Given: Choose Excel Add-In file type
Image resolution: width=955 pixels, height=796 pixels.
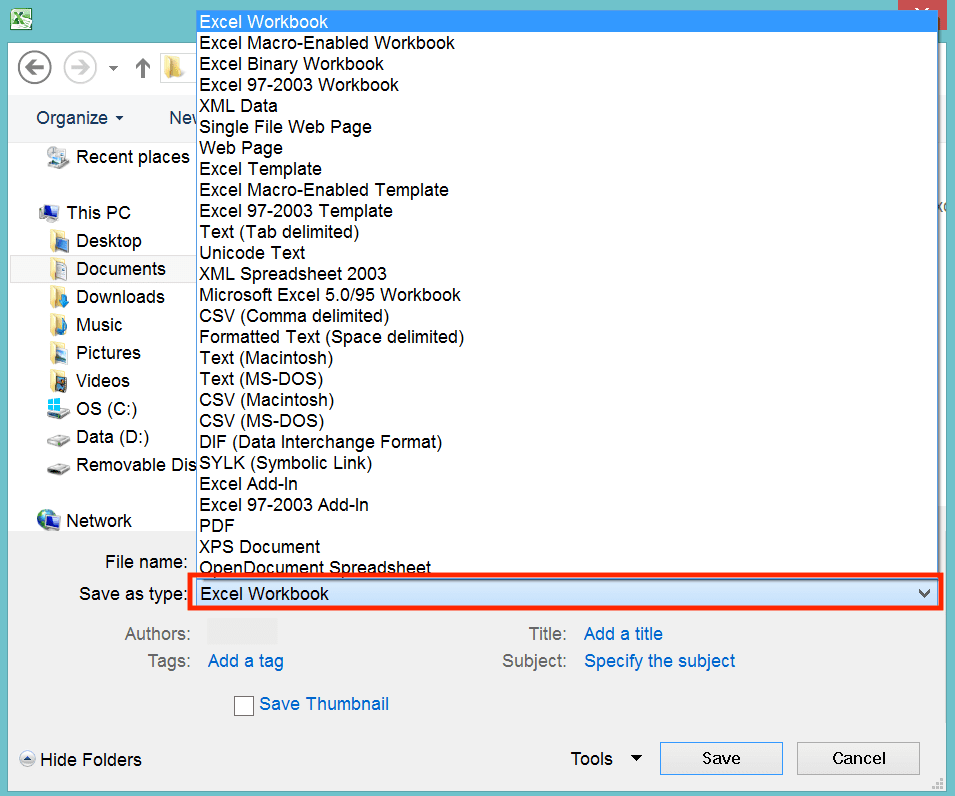Looking at the screenshot, I should 568,484.
